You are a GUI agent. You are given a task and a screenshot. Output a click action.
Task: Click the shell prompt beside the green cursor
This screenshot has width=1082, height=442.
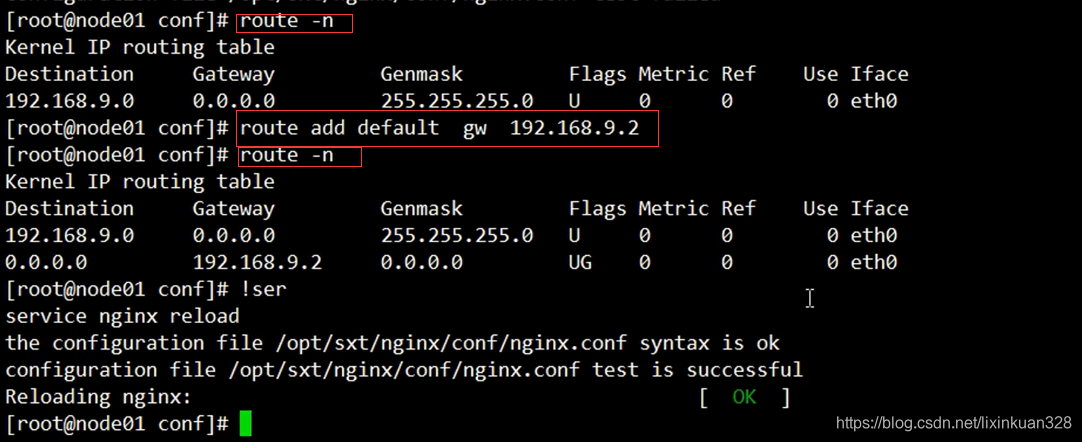click(117, 424)
